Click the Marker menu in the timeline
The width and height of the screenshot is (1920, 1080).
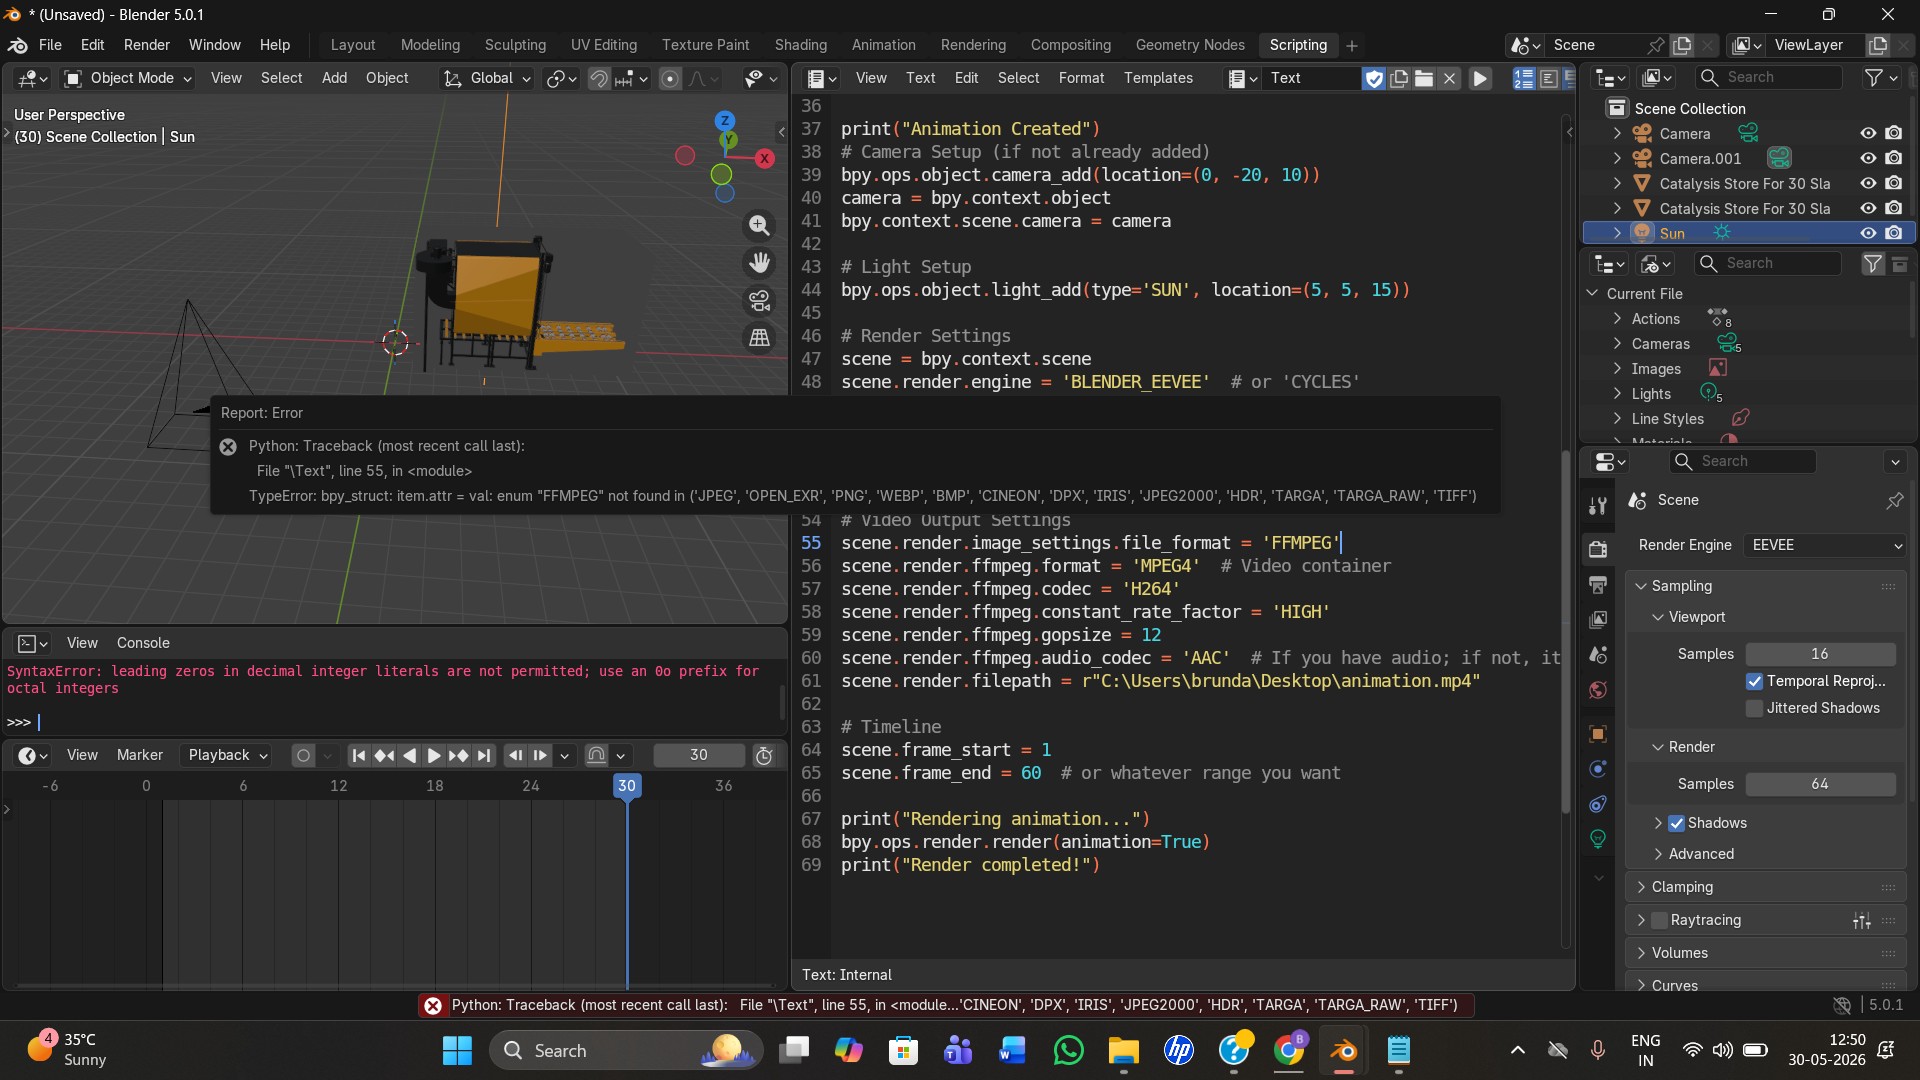[140, 755]
